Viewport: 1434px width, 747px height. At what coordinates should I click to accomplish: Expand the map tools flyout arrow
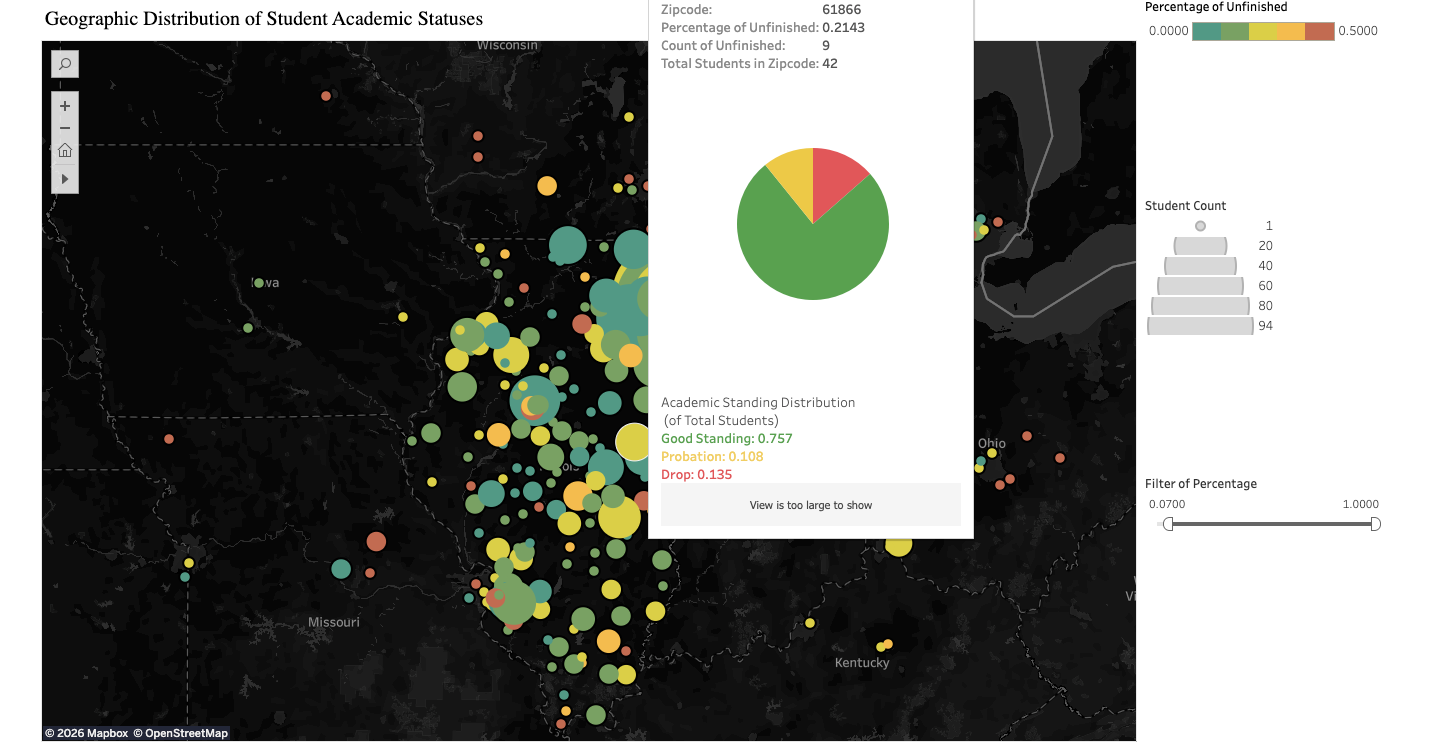[x=65, y=179]
